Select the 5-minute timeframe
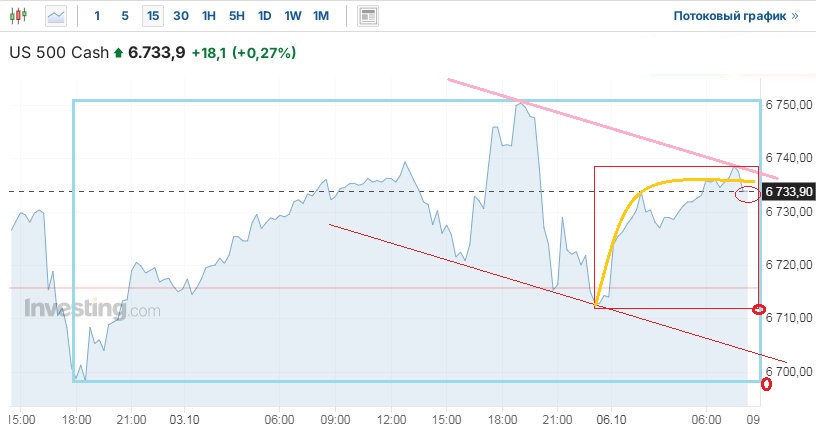The image size is (816, 429). pos(125,16)
